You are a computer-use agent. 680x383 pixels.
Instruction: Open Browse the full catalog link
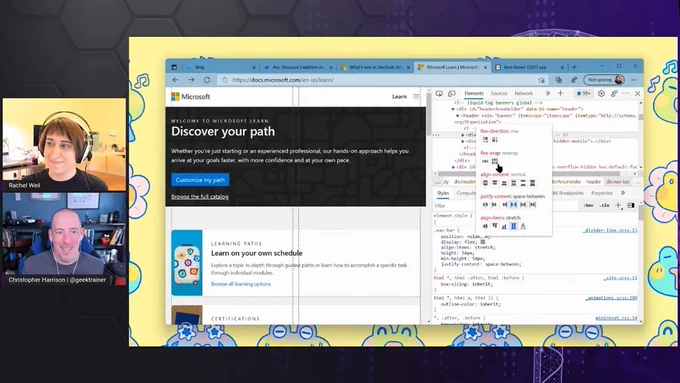(199, 197)
